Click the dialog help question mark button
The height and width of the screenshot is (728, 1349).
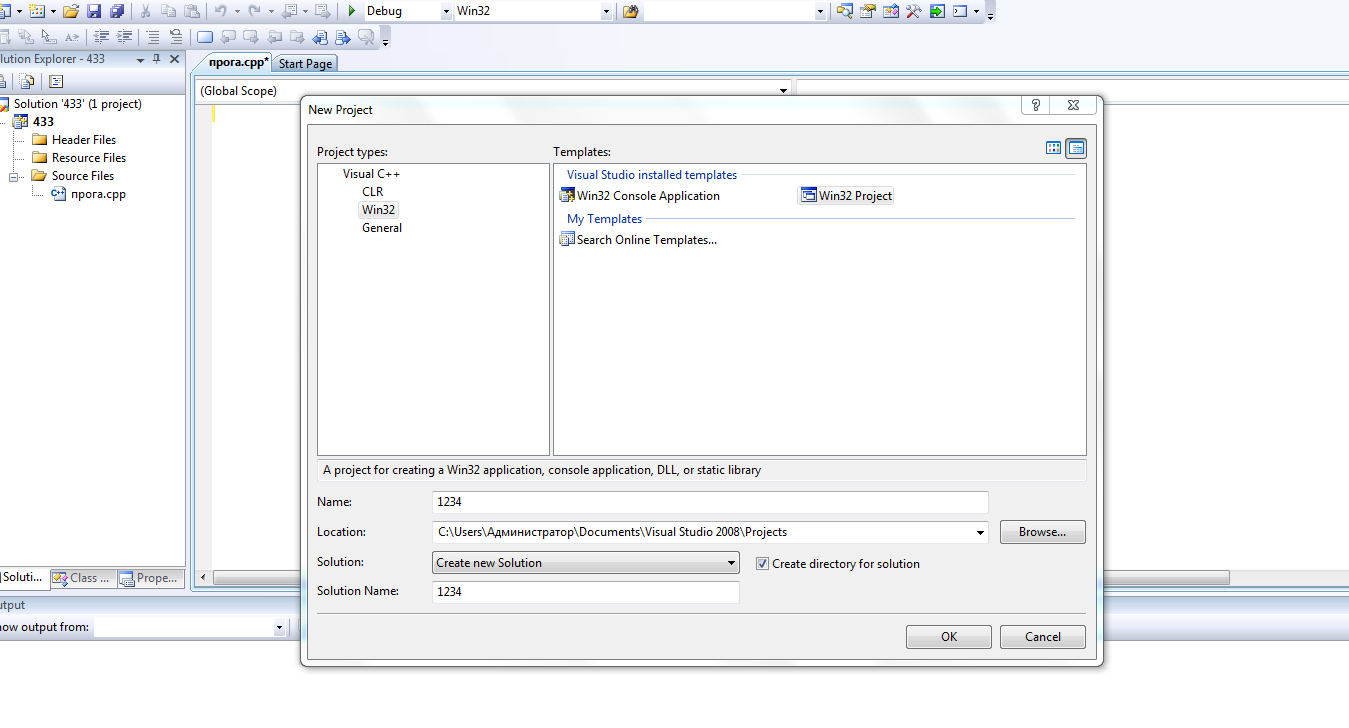point(1036,105)
